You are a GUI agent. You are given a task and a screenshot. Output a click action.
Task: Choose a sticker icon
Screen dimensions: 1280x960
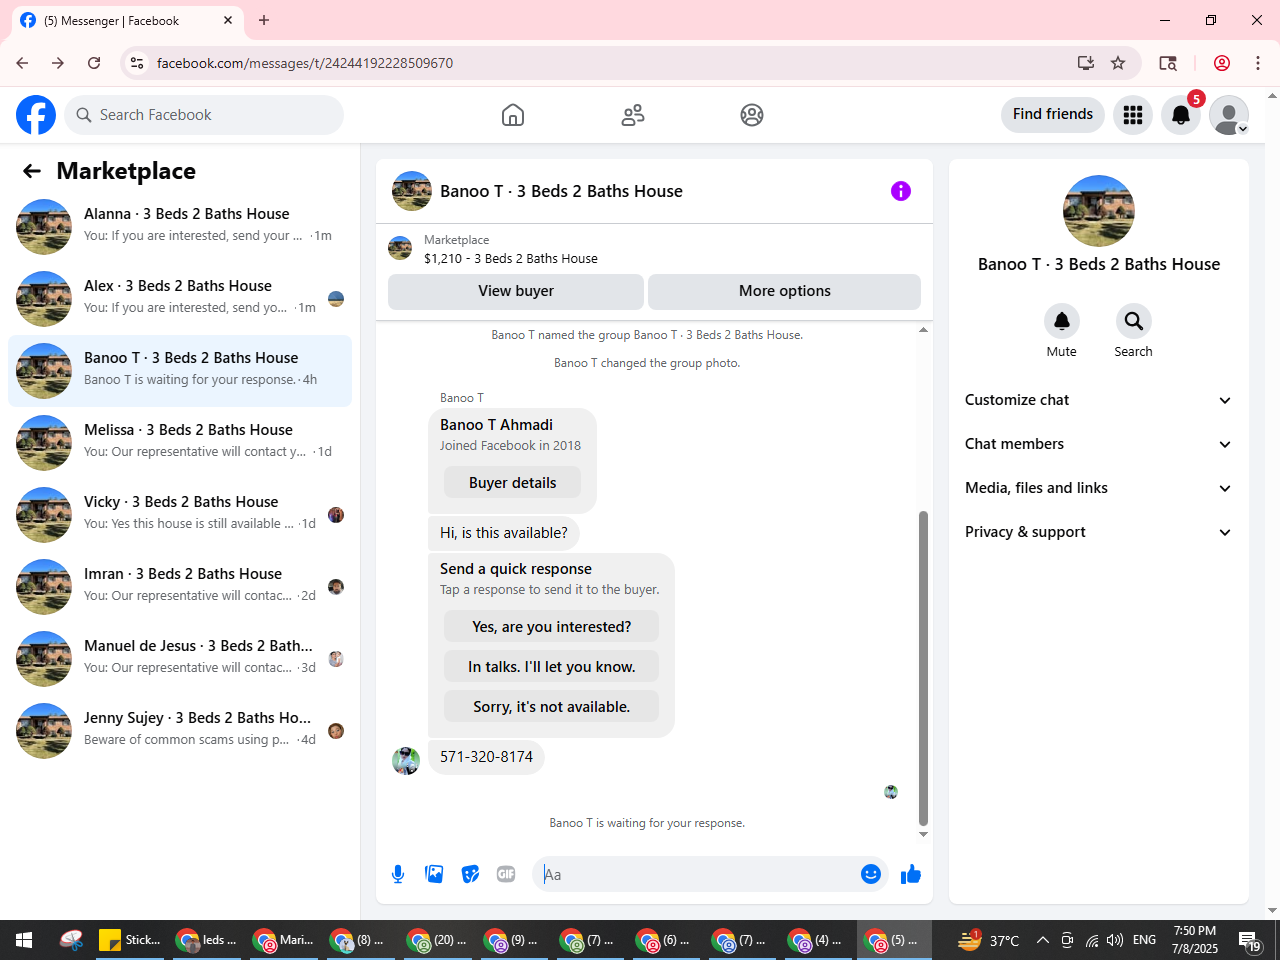pyautogui.click(x=470, y=874)
